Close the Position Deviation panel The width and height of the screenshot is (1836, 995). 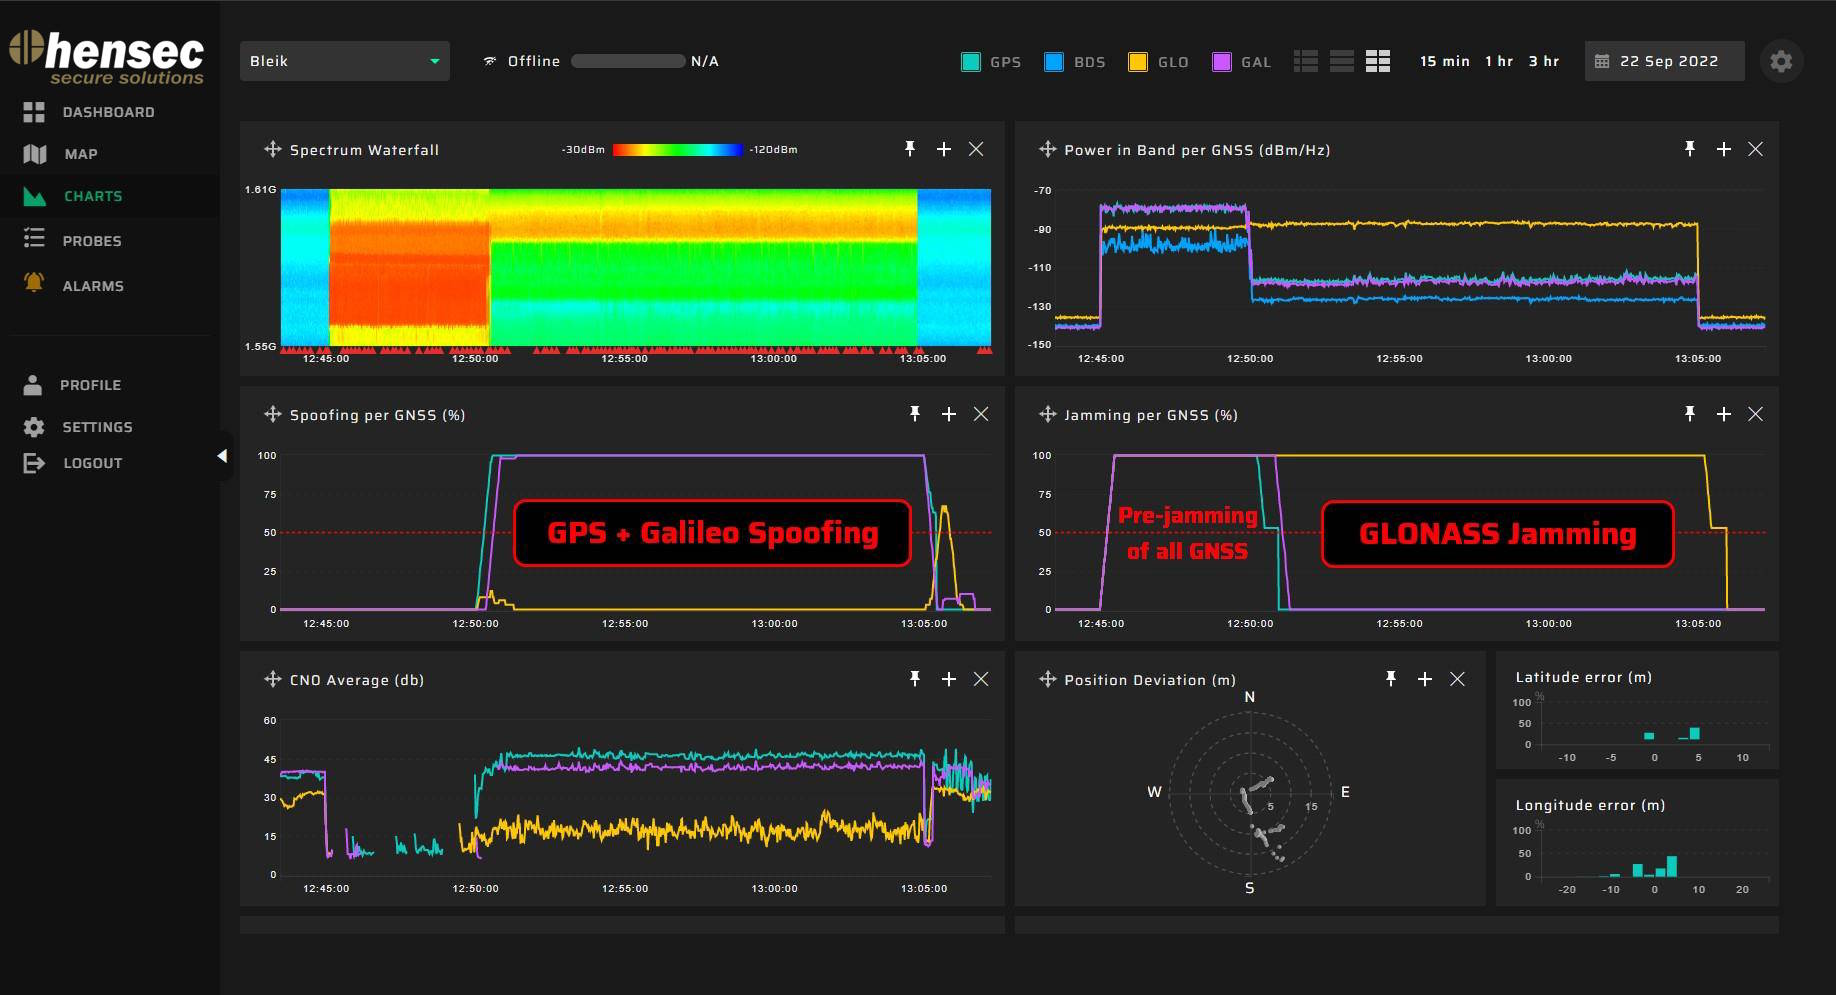click(1457, 679)
